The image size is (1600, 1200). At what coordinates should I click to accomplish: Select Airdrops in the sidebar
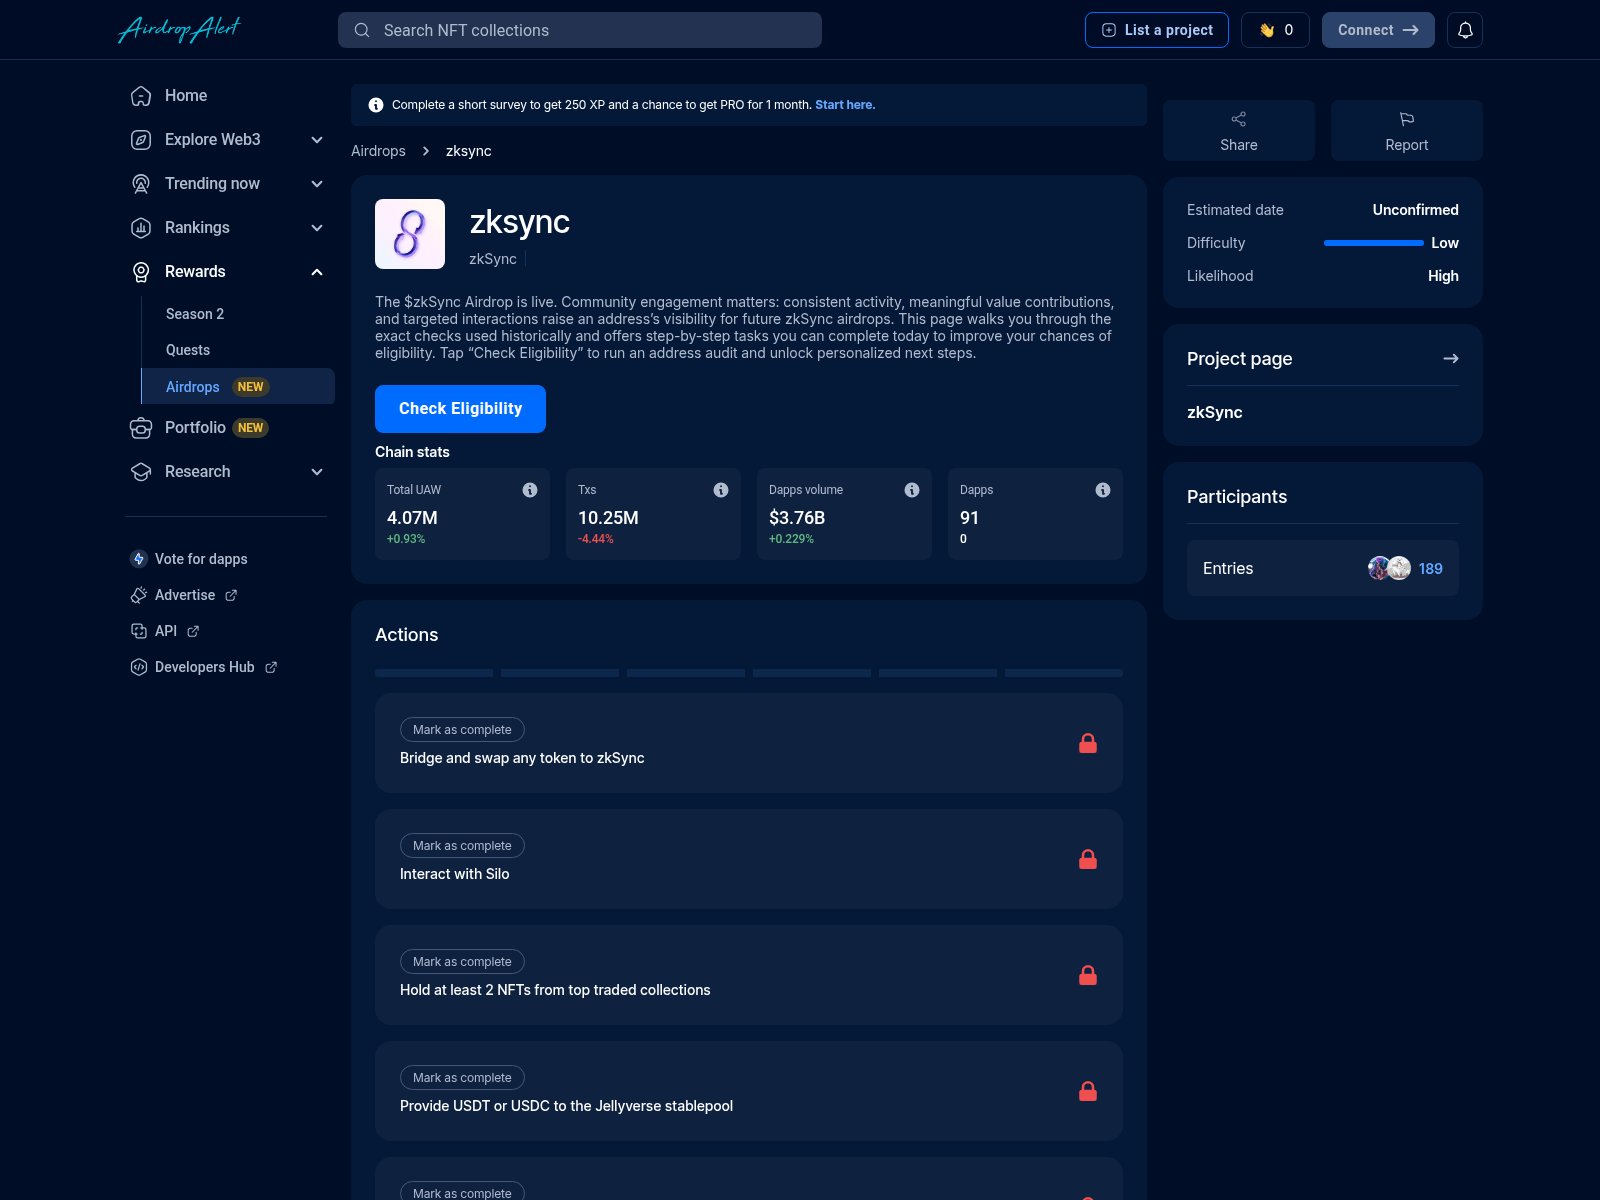192,386
